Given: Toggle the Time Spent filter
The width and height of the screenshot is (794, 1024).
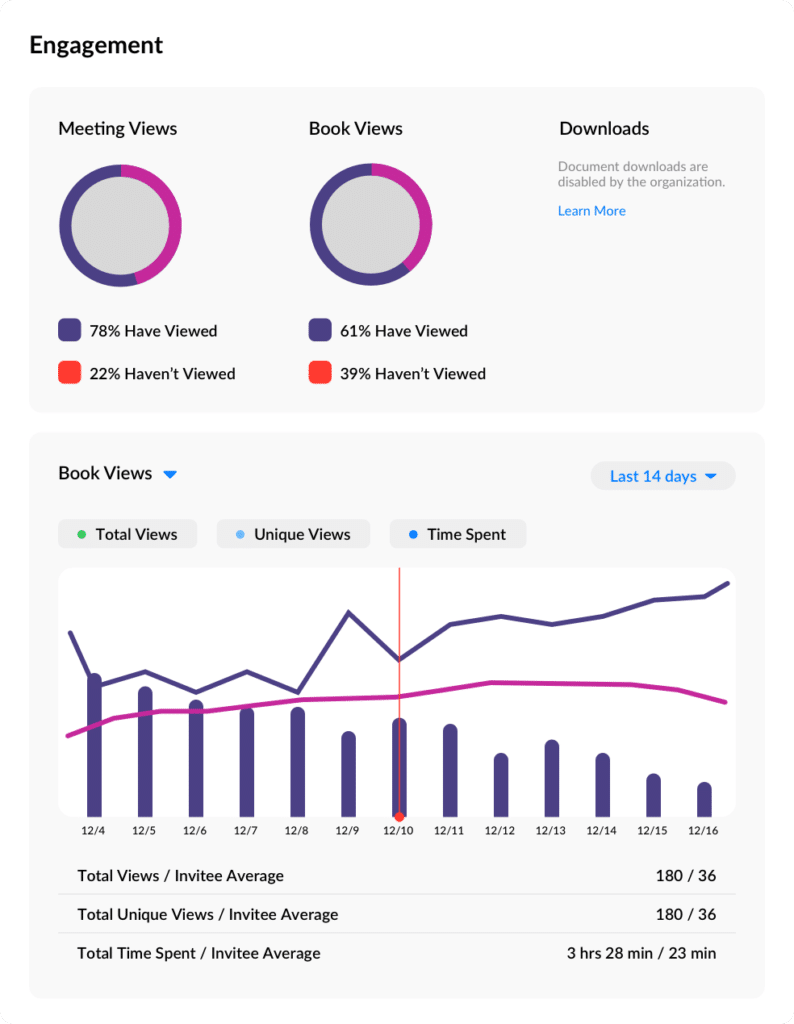Looking at the screenshot, I should tap(457, 533).
